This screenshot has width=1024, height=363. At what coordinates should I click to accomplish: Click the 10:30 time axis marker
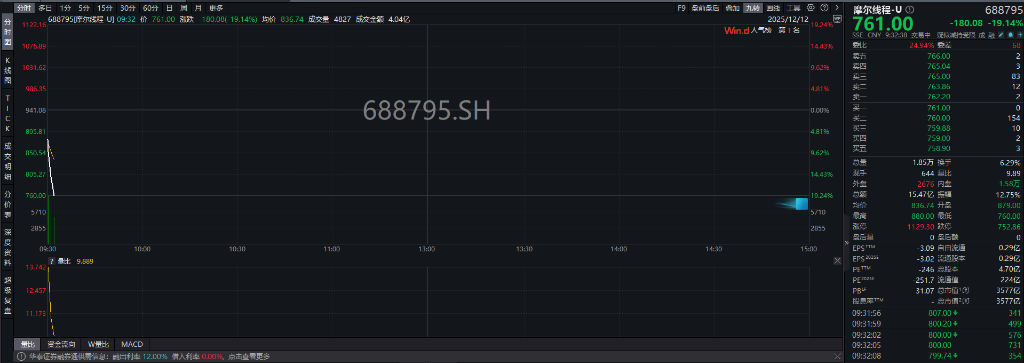(x=237, y=248)
